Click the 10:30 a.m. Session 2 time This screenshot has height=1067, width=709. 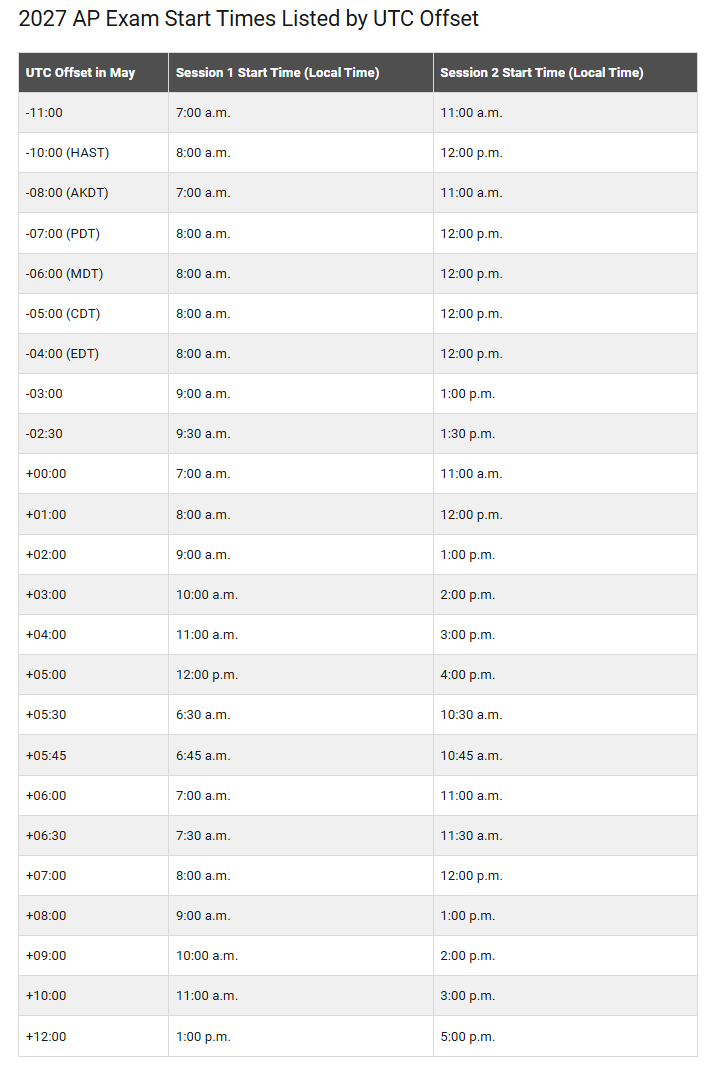tap(472, 715)
